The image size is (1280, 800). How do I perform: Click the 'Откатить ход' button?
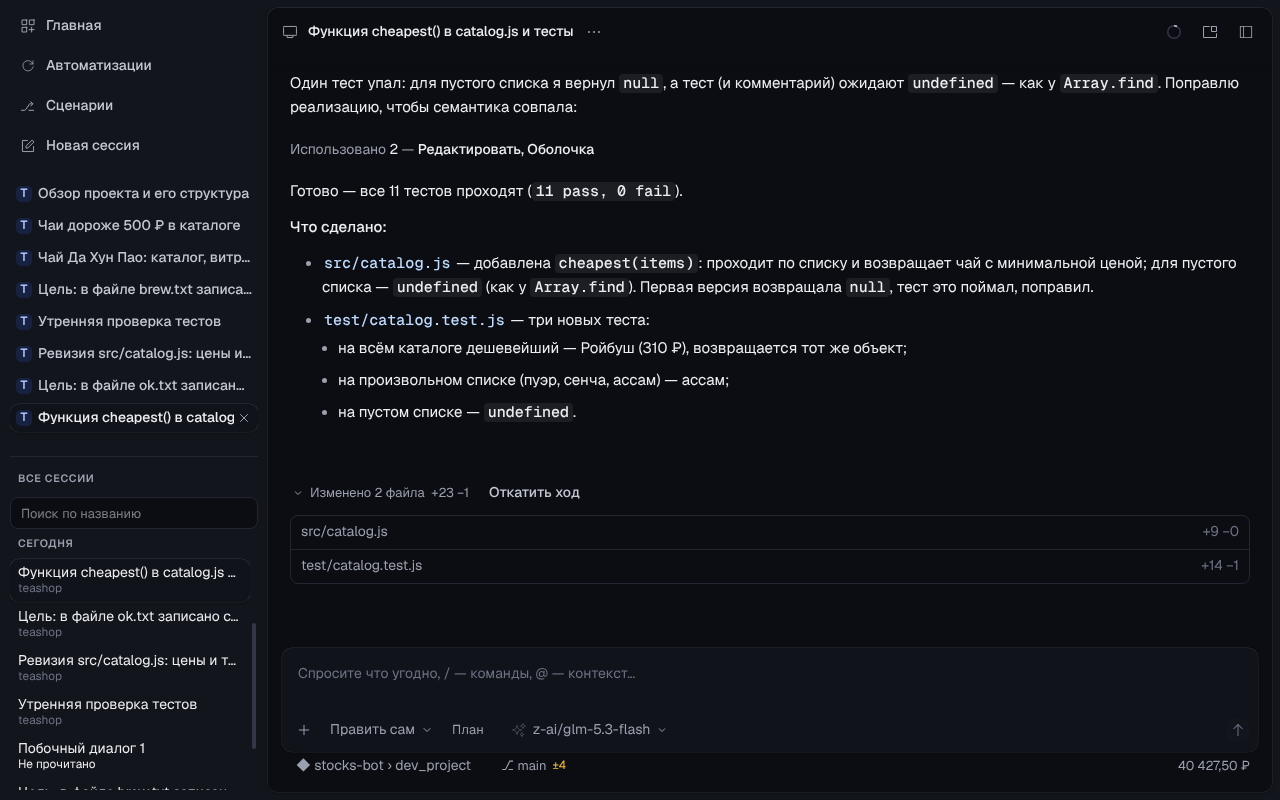tap(534, 492)
